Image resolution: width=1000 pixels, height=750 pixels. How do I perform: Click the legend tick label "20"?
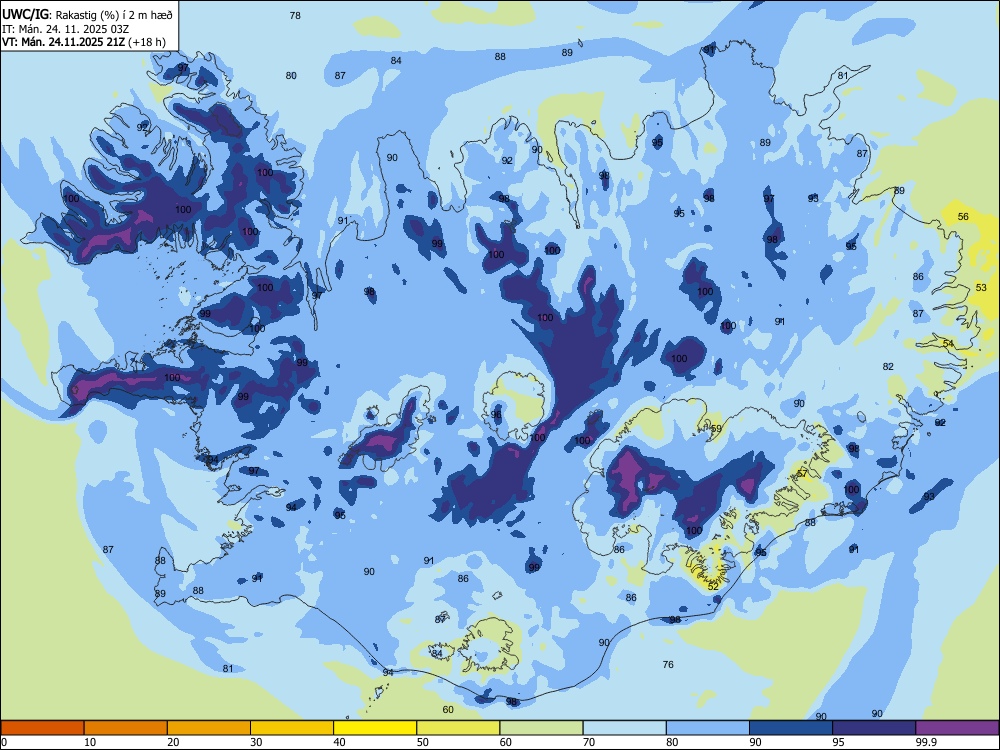(173, 742)
